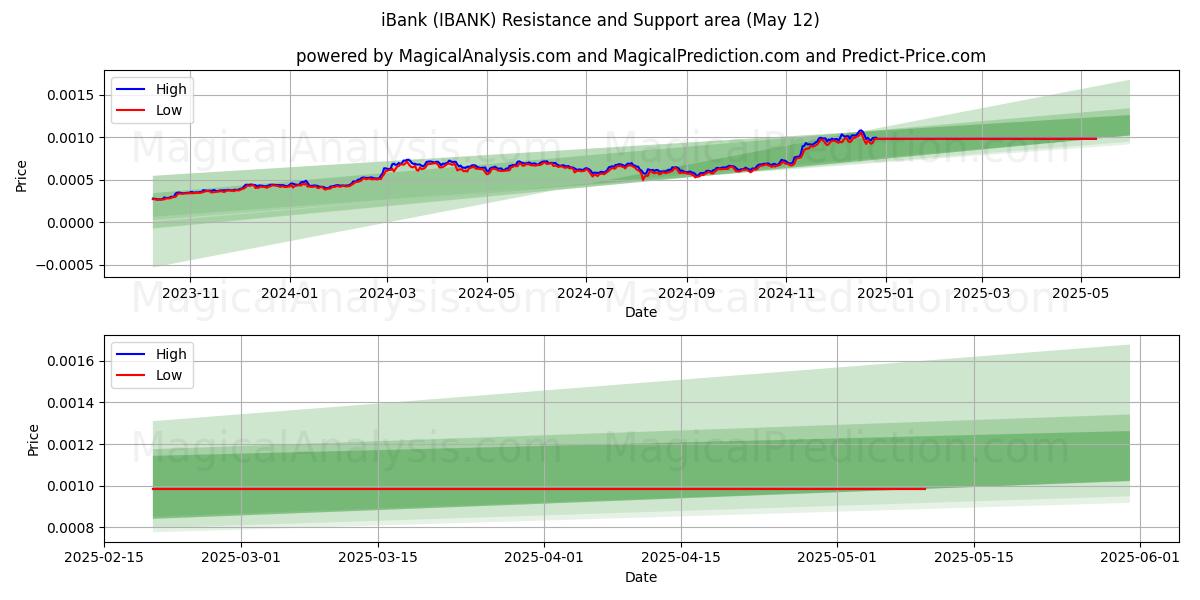Screen dimensions: 1200x600
Task: Click the 'Date' axis label under top chart
Action: 641,313
